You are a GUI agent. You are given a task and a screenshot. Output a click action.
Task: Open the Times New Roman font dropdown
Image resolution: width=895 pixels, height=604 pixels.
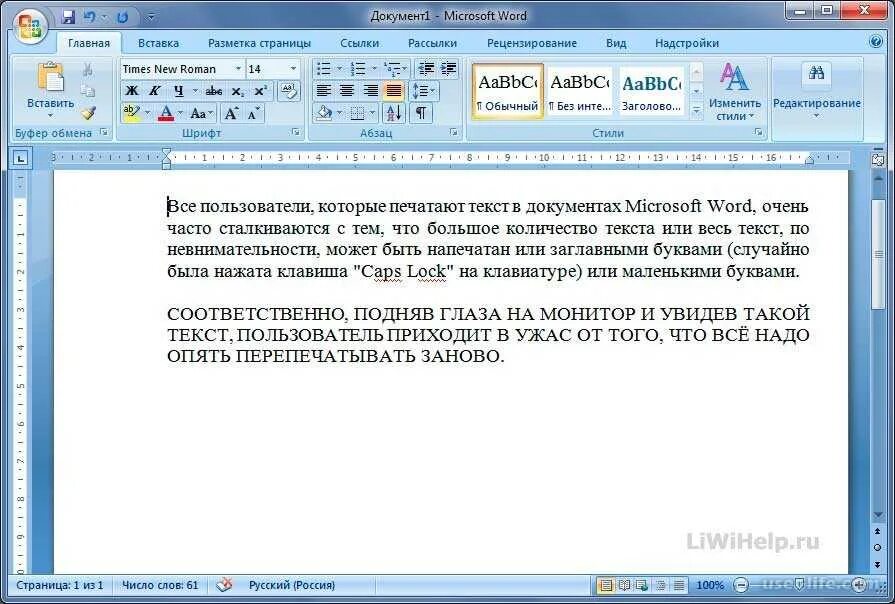[238, 69]
